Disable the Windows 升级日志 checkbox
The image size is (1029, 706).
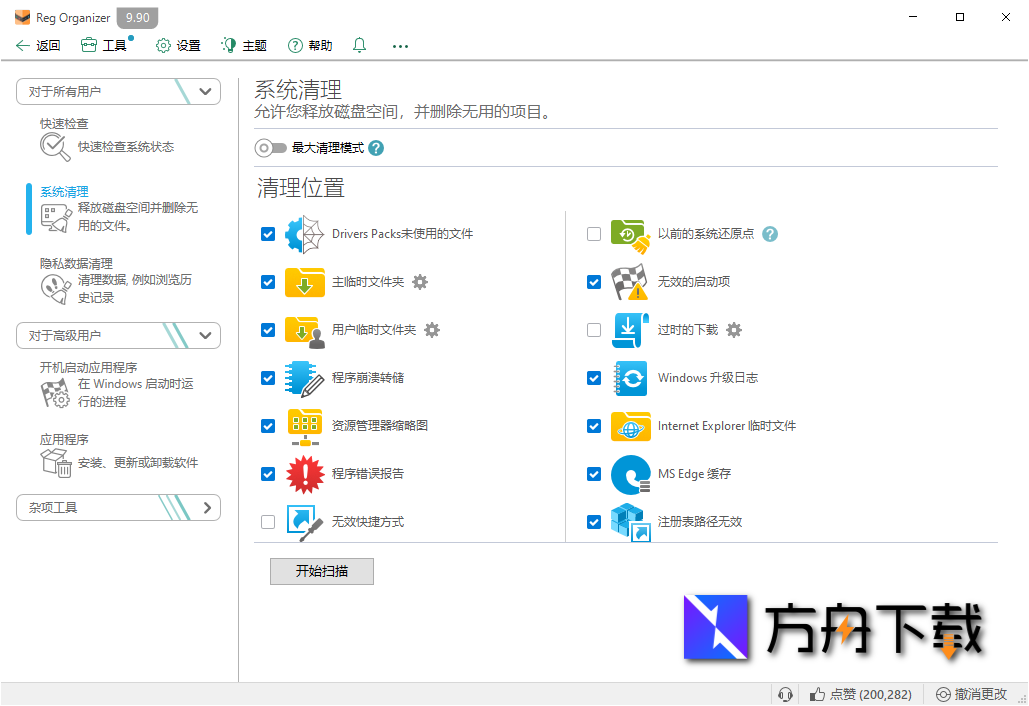tap(594, 378)
